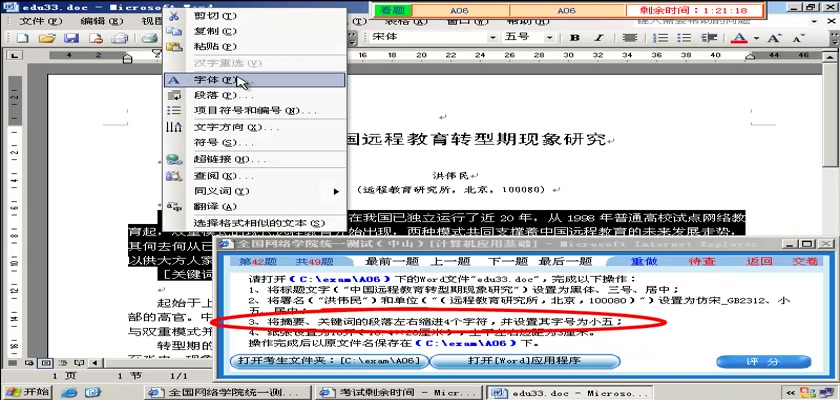The height and width of the screenshot is (400, 840).
Task: Toggle Bold formatting
Action: coord(575,38)
